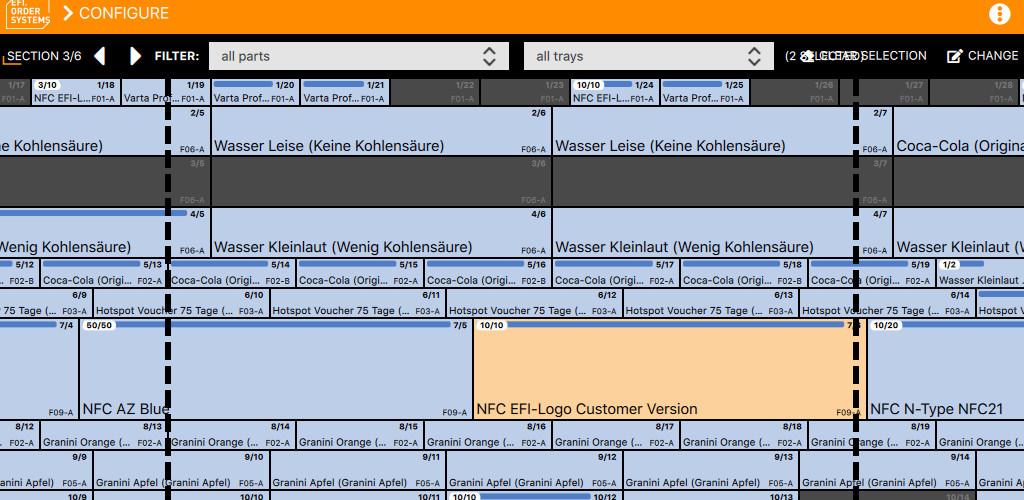Click the SECTION 3/6 label
Image resolution: width=1024 pixels, height=500 pixels.
coord(44,56)
